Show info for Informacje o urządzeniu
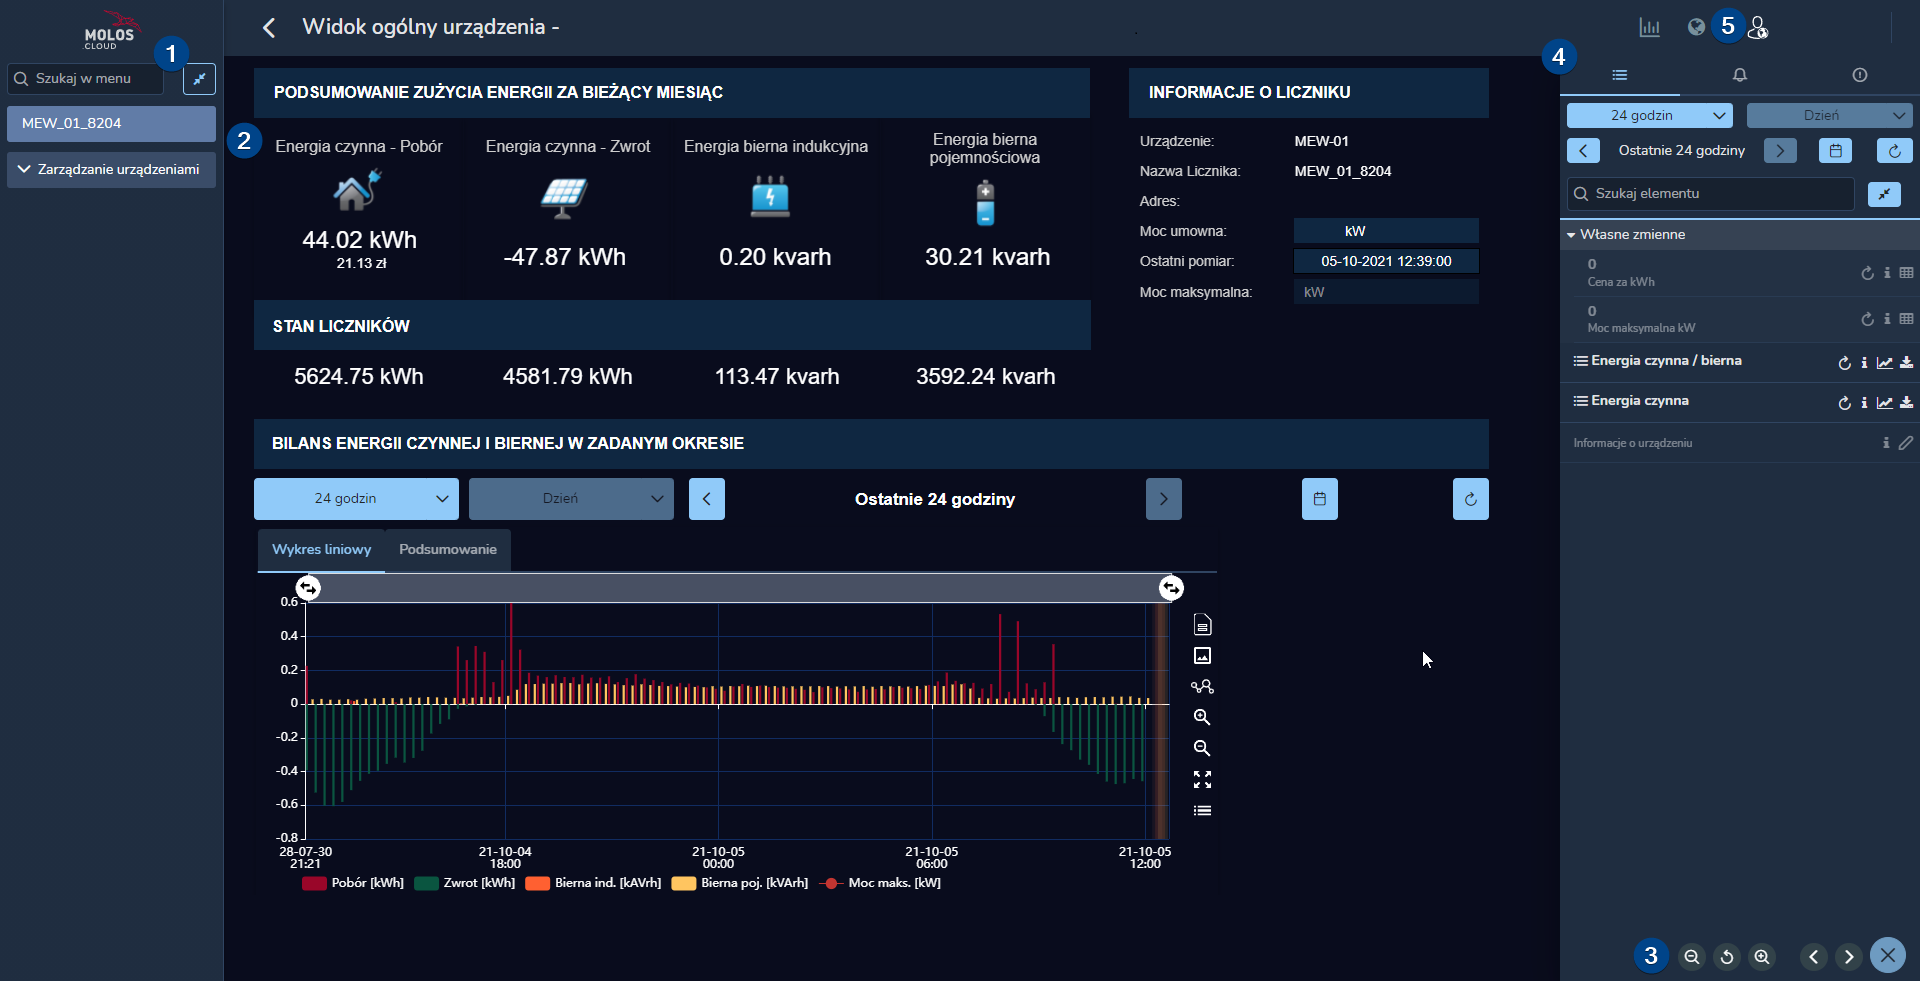 coord(1886,443)
